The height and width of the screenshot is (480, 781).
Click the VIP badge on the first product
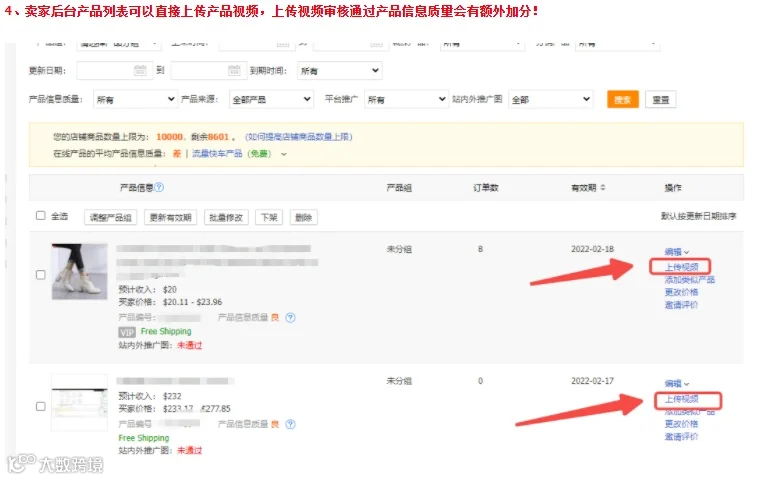click(127, 332)
